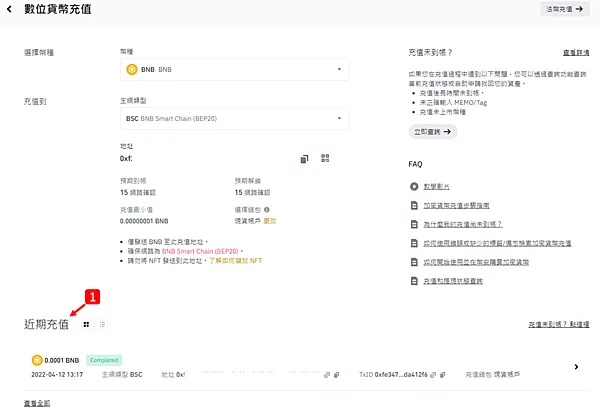The height and width of the screenshot is (415, 600).
Task: Open 查看詳情 link beside 充值未到帳
Action: click(x=576, y=53)
